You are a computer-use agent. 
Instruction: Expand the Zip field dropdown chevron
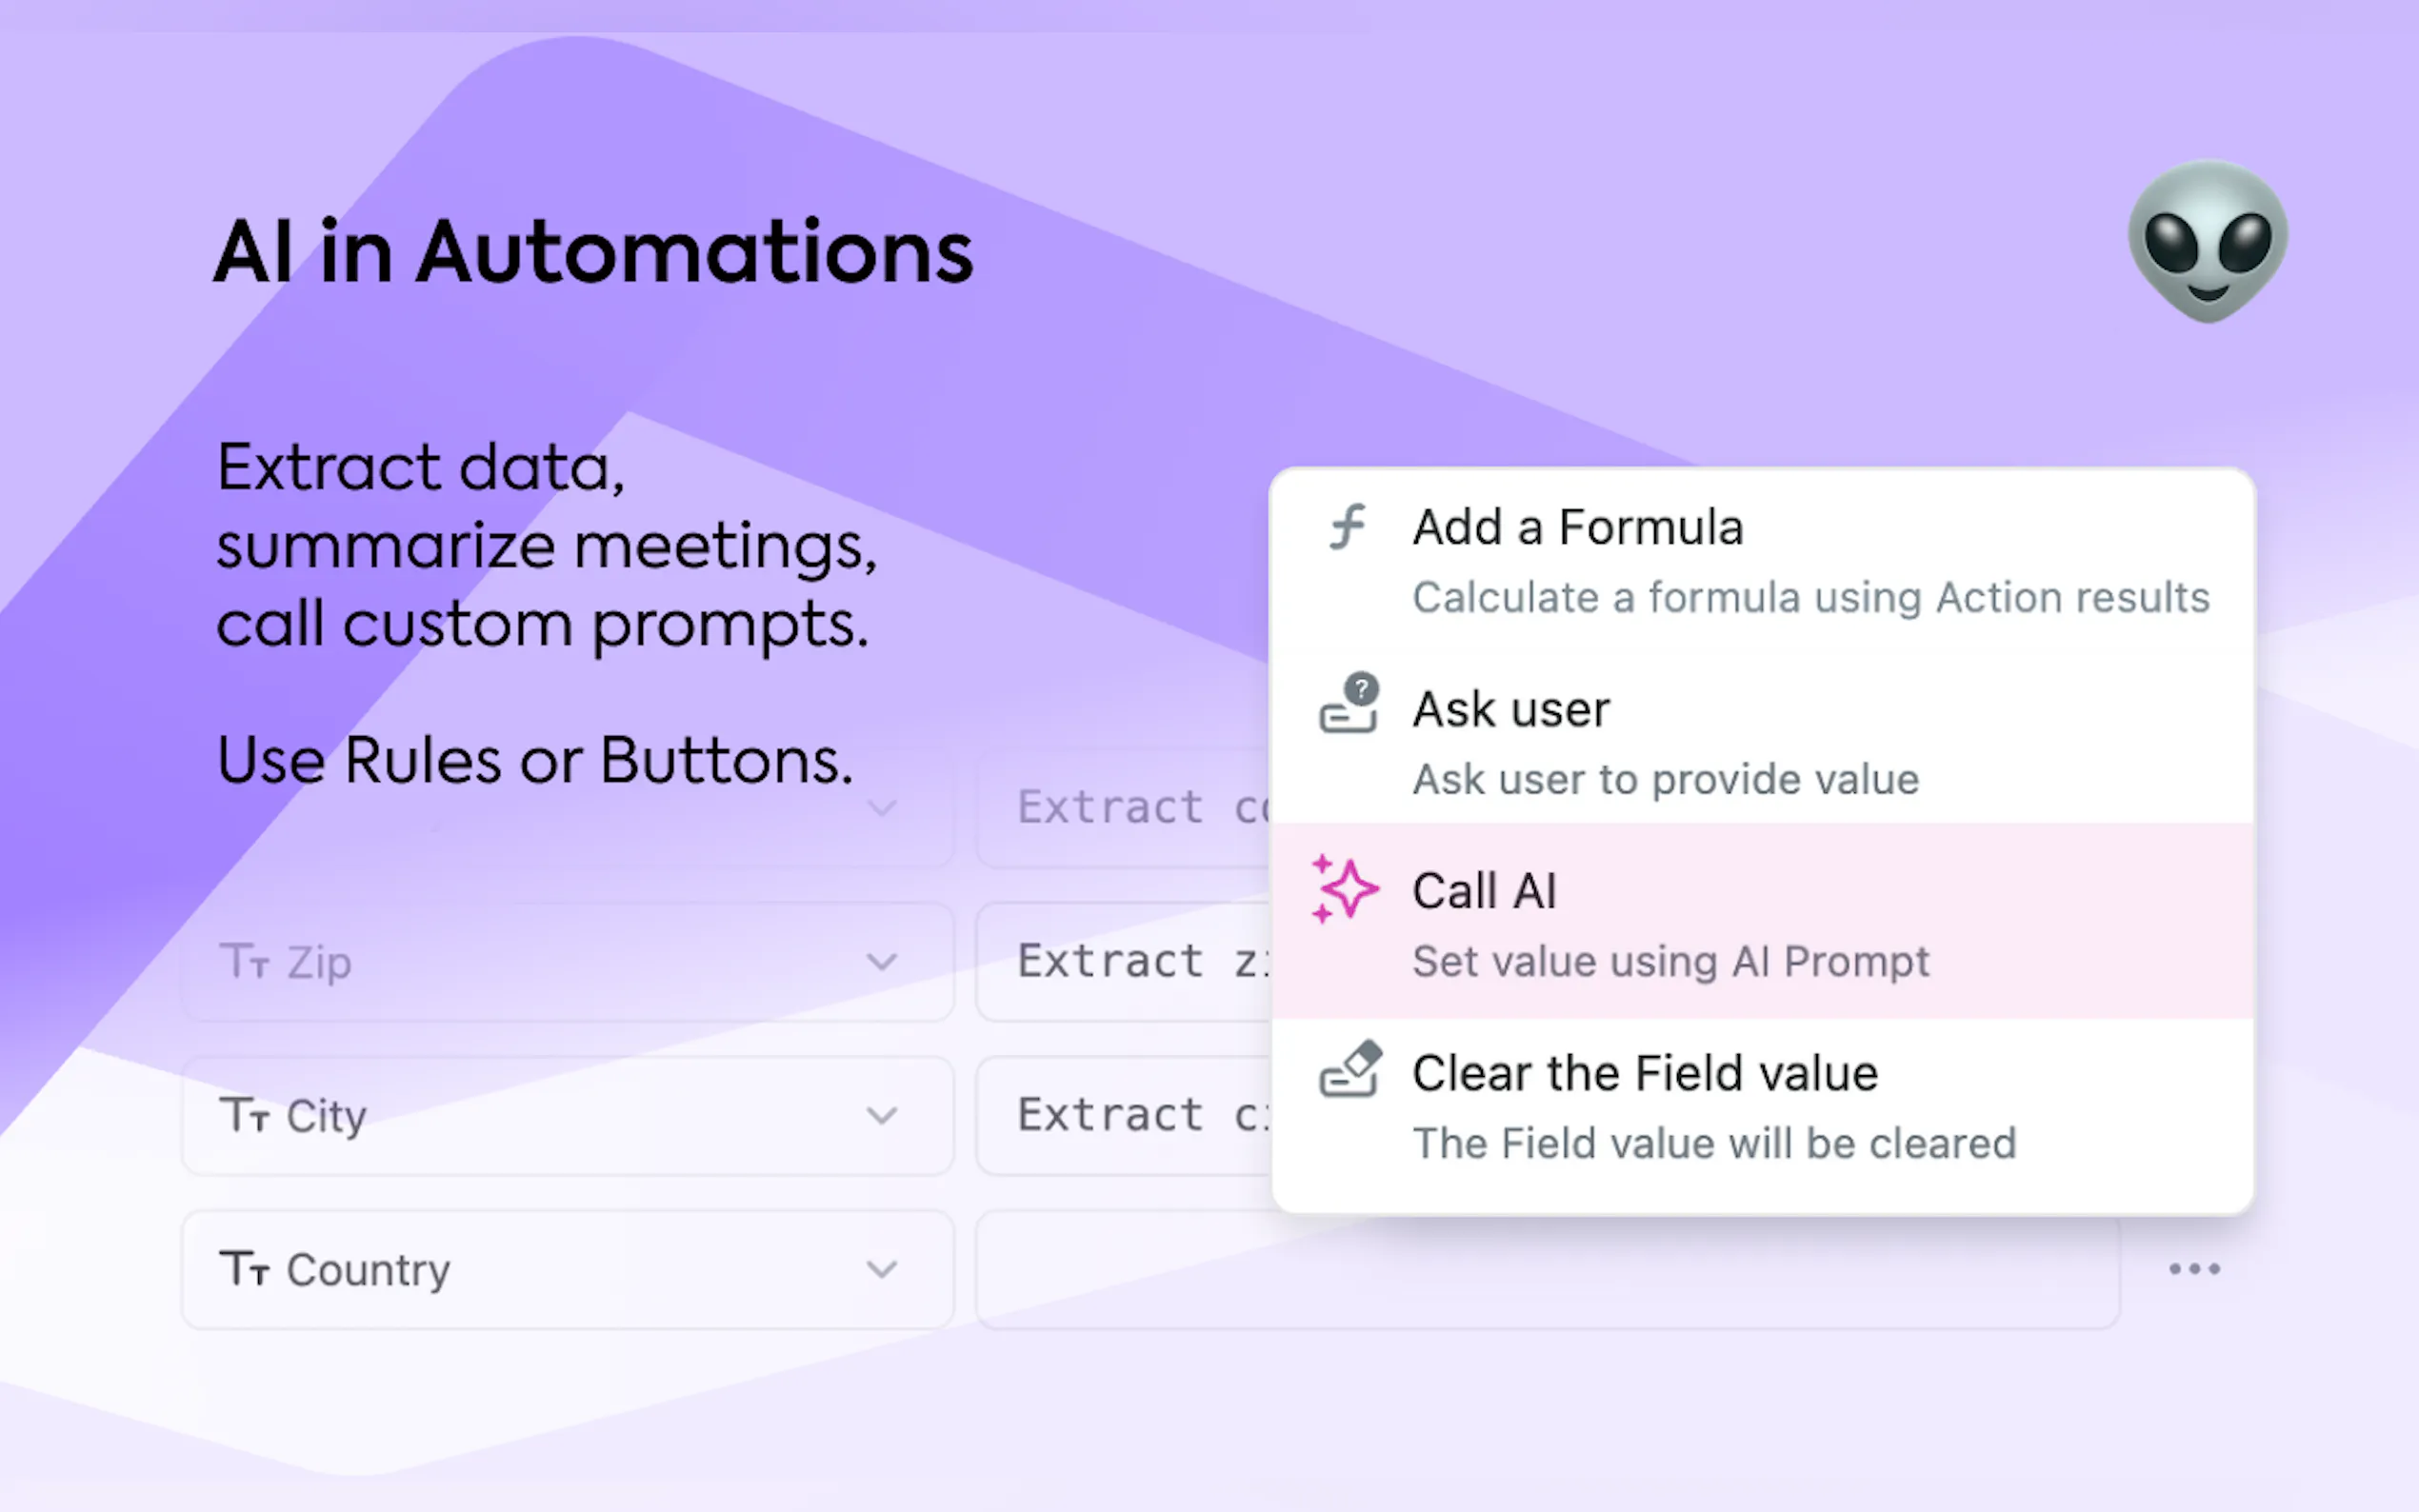tap(881, 962)
